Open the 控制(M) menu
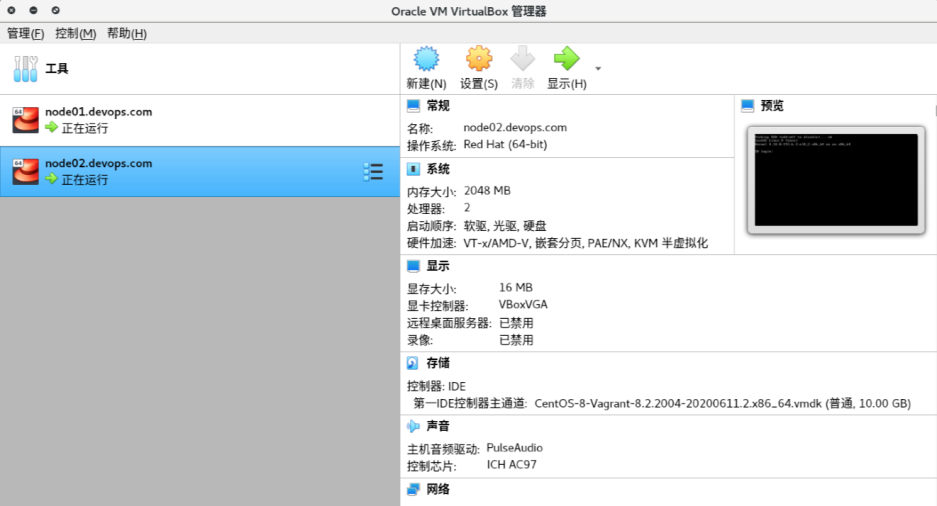This screenshot has height=506, width=937. click(x=75, y=33)
